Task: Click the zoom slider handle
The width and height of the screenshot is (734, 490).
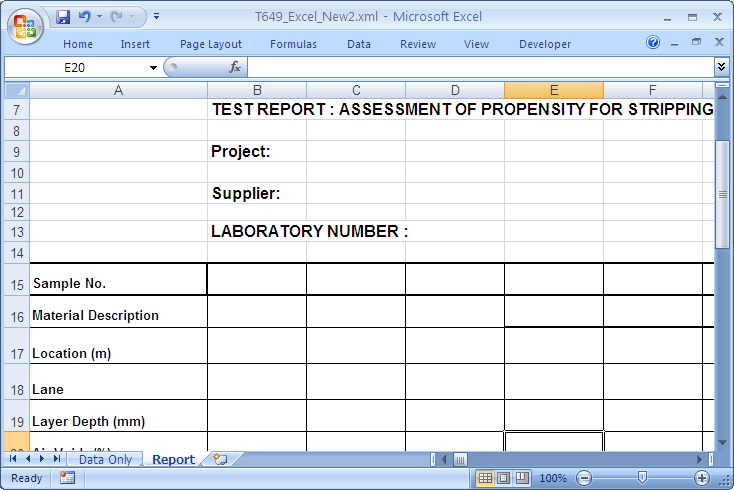Action: [643, 478]
